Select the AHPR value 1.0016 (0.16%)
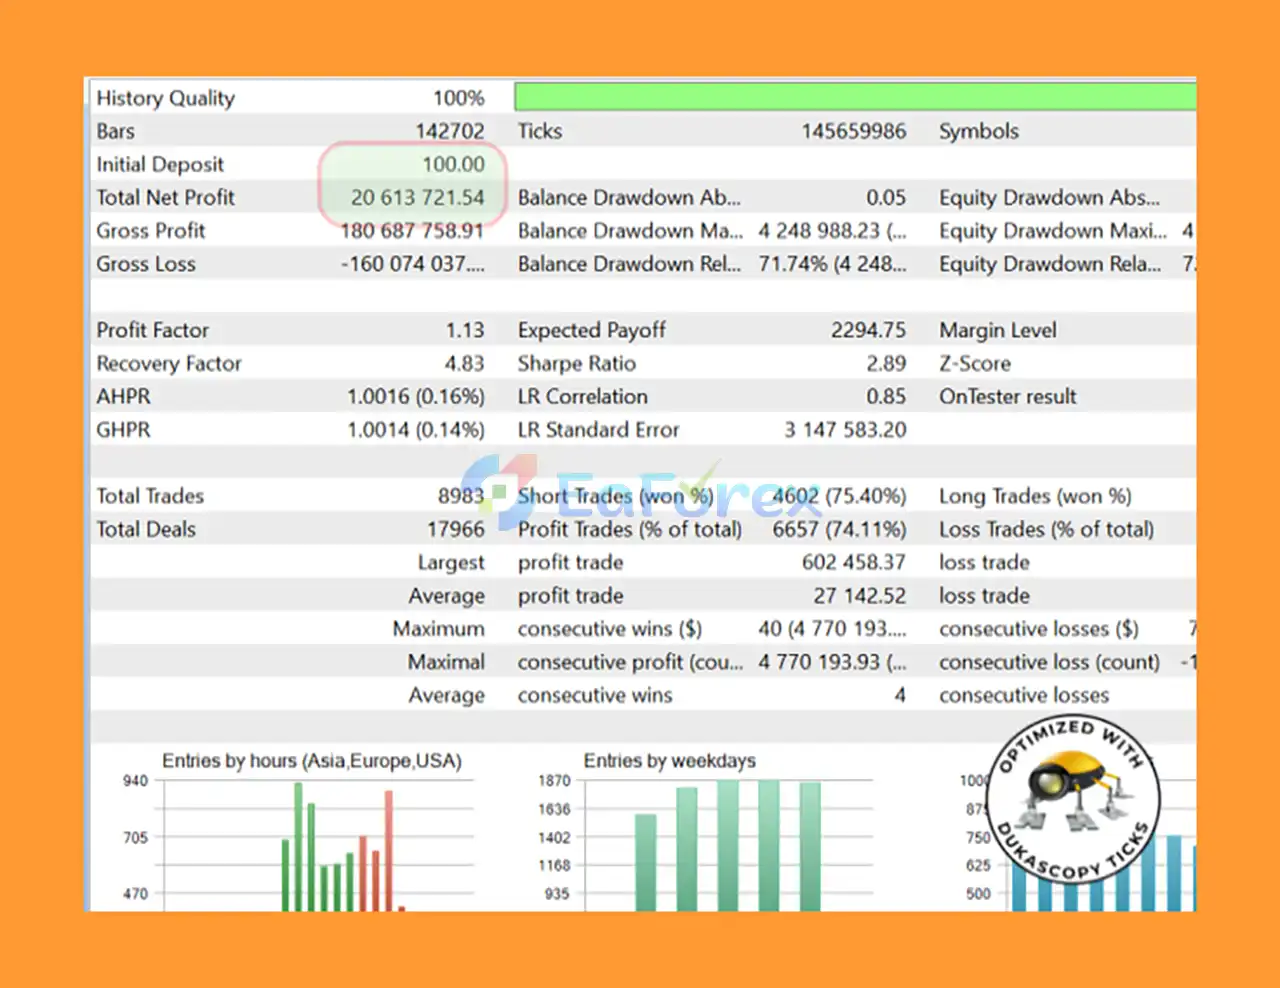The image size is (1280, 988). tap(416, 396)
